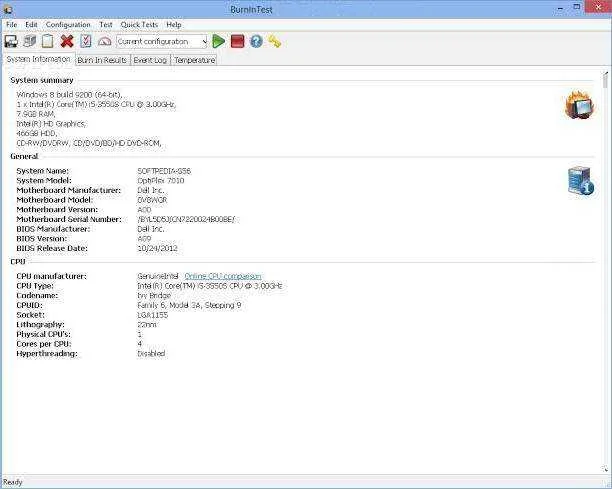Open the Test menu
The image size is (612, 489).
pyautogui.click(x=106, y=25)
